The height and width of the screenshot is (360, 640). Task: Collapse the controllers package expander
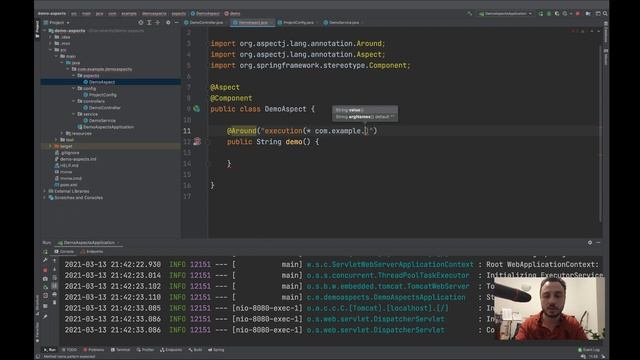[73, 101]
